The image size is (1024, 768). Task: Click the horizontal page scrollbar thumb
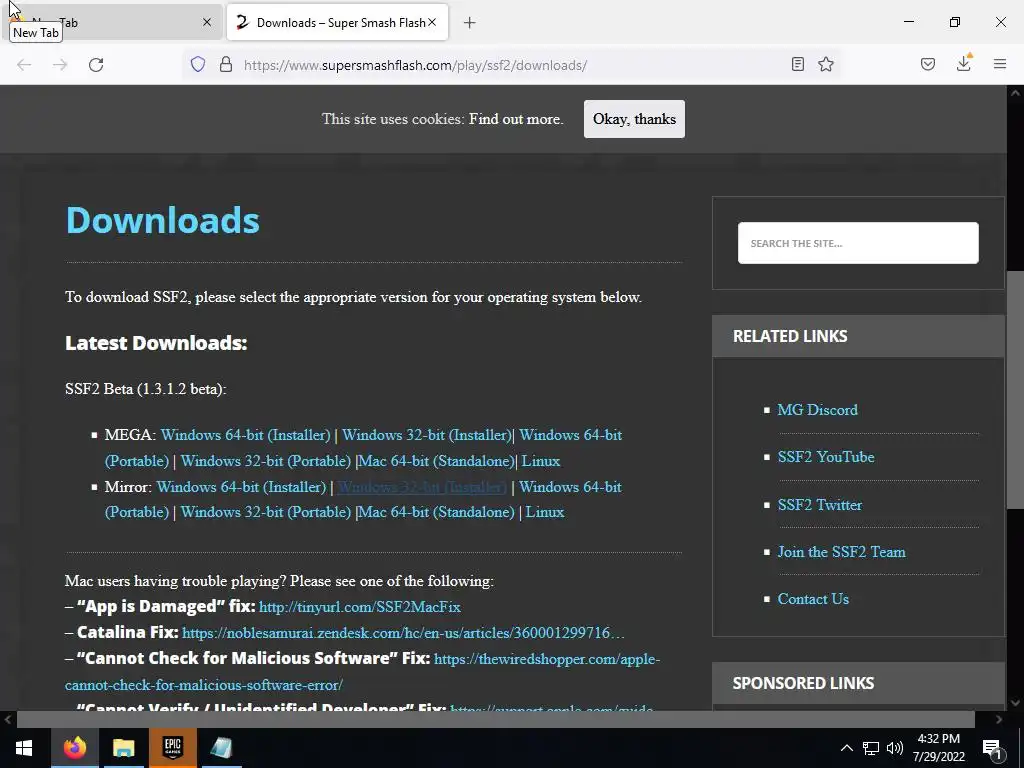tap(496, 719)
